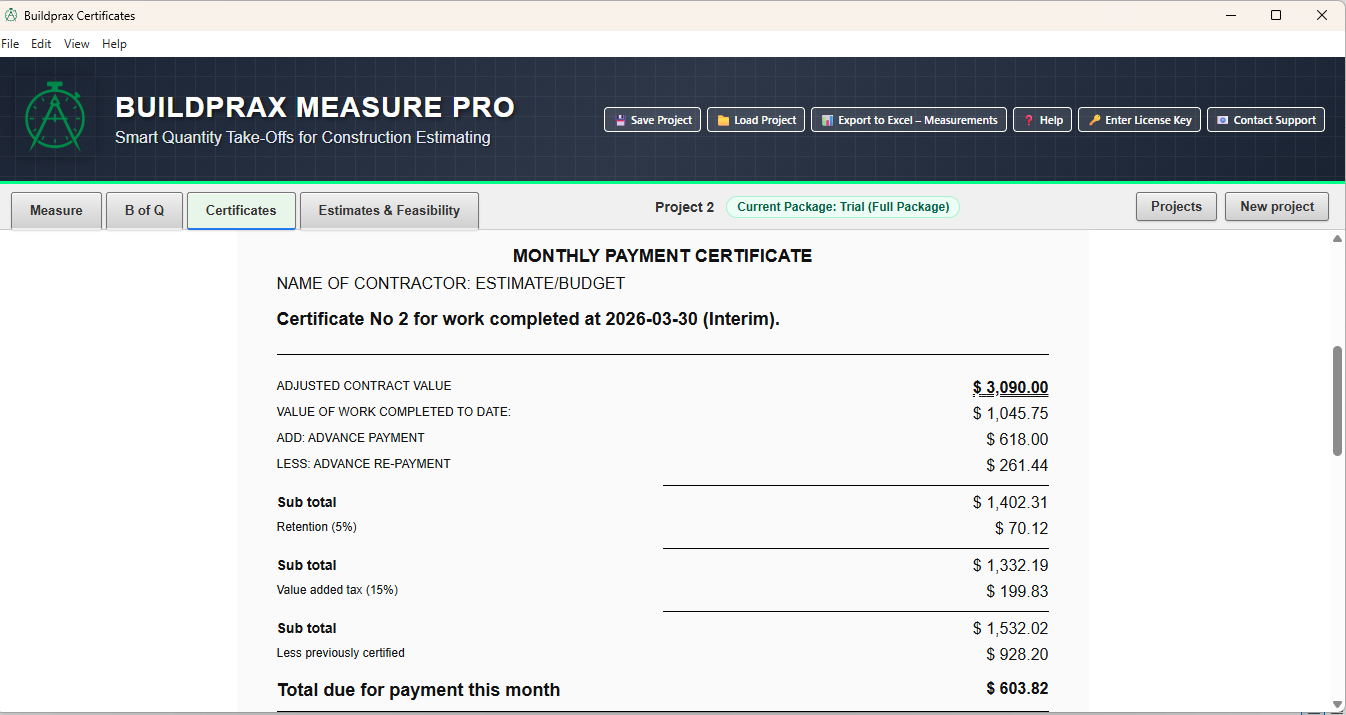Open the Help menu in menu bar
This screenshot has height=715, width=1346.
pyautogui.click(x=114, y=44)
